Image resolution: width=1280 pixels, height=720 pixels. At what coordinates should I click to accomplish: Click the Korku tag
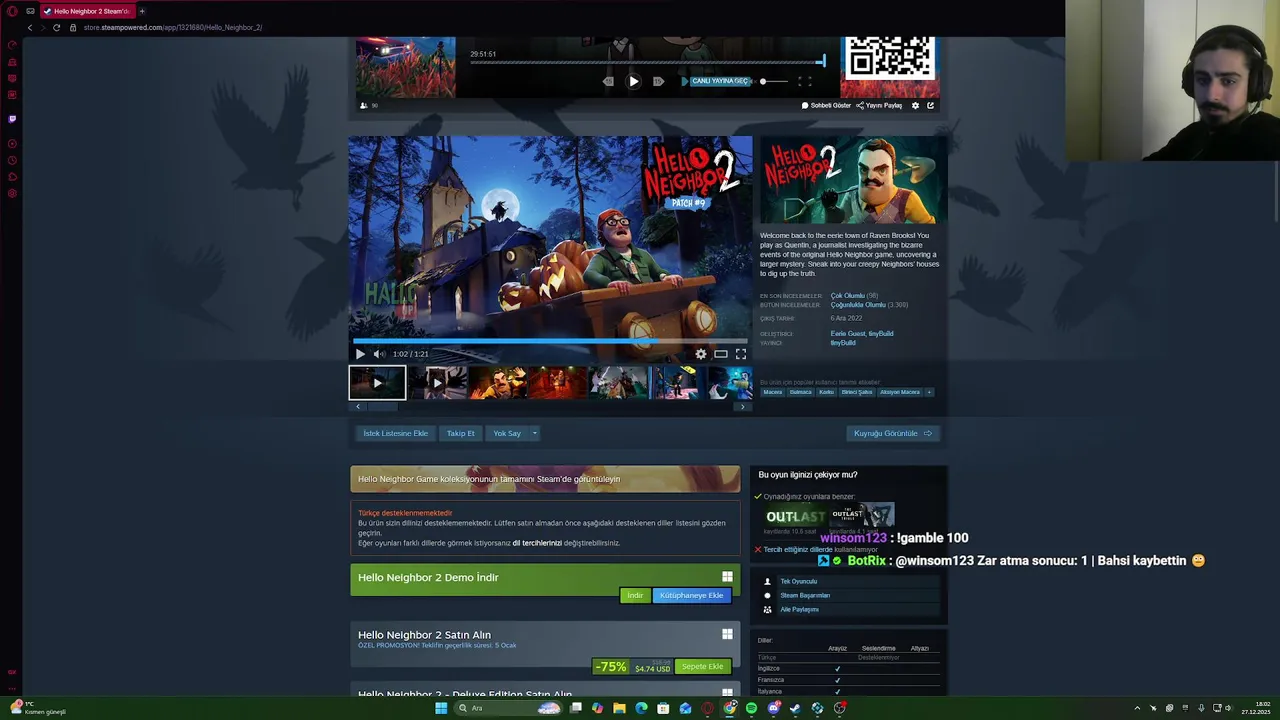pos(826,392)
